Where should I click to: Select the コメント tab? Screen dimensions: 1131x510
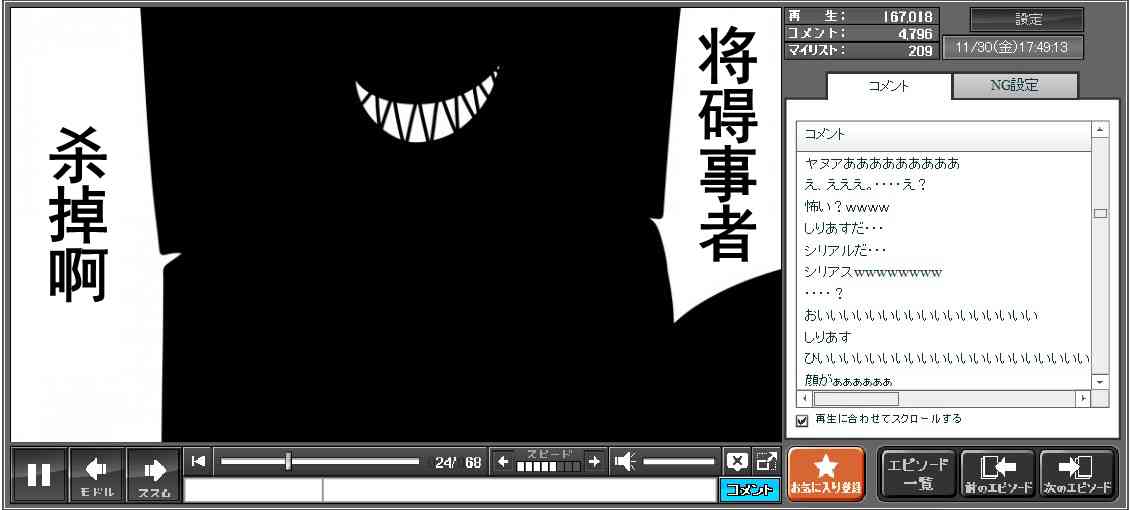[x=888, y=86]
